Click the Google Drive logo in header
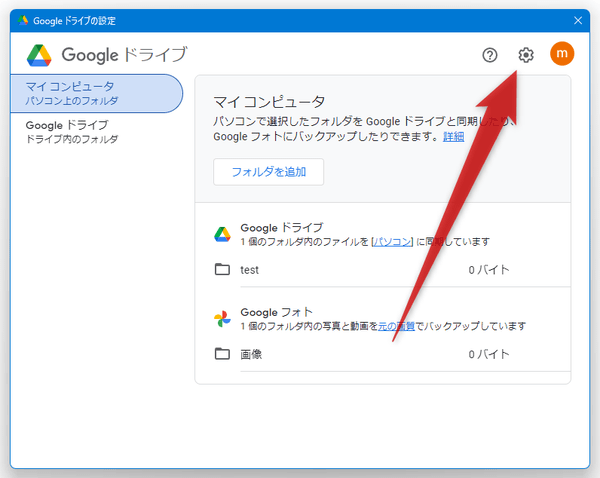This screenshot has height=478, width=600. [39, 55]
